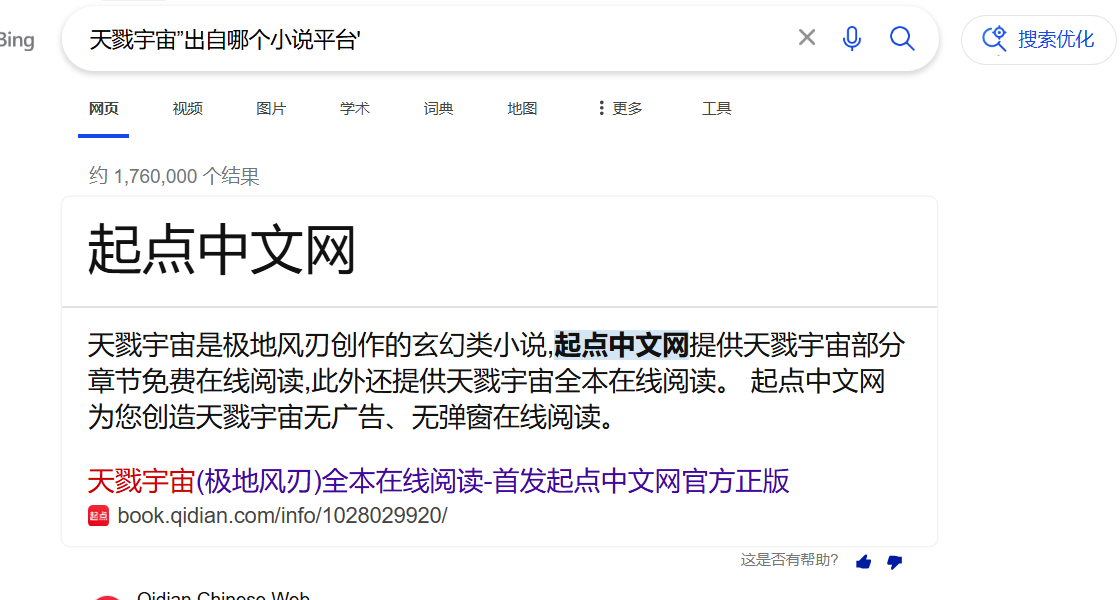Run the search with the magnifier icon
The image size is (1120, 600).
point(901,38)
